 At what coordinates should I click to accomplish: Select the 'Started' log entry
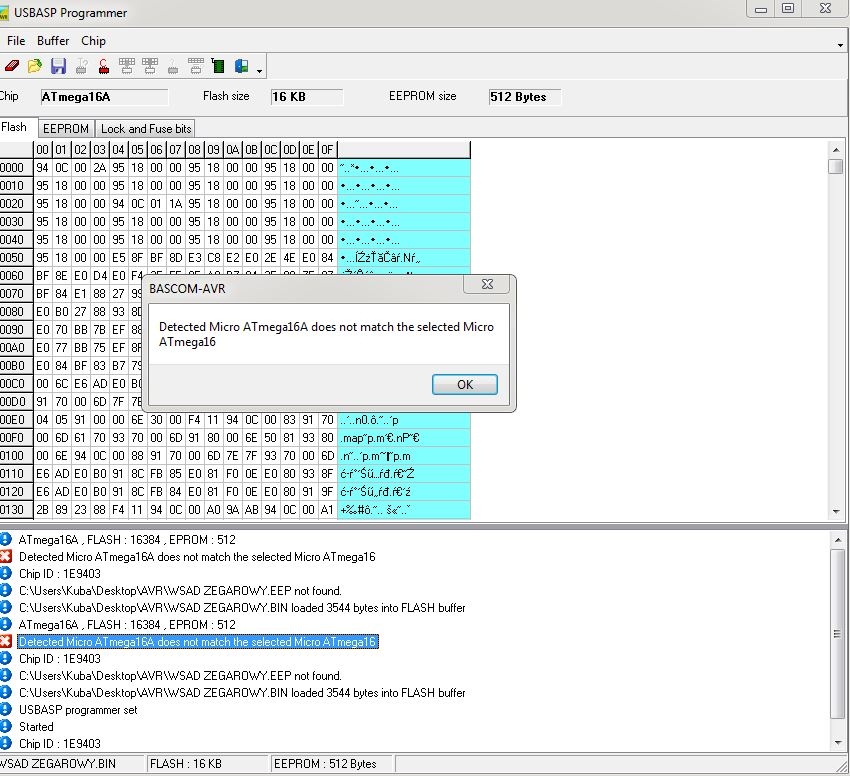tap(36, 726)
